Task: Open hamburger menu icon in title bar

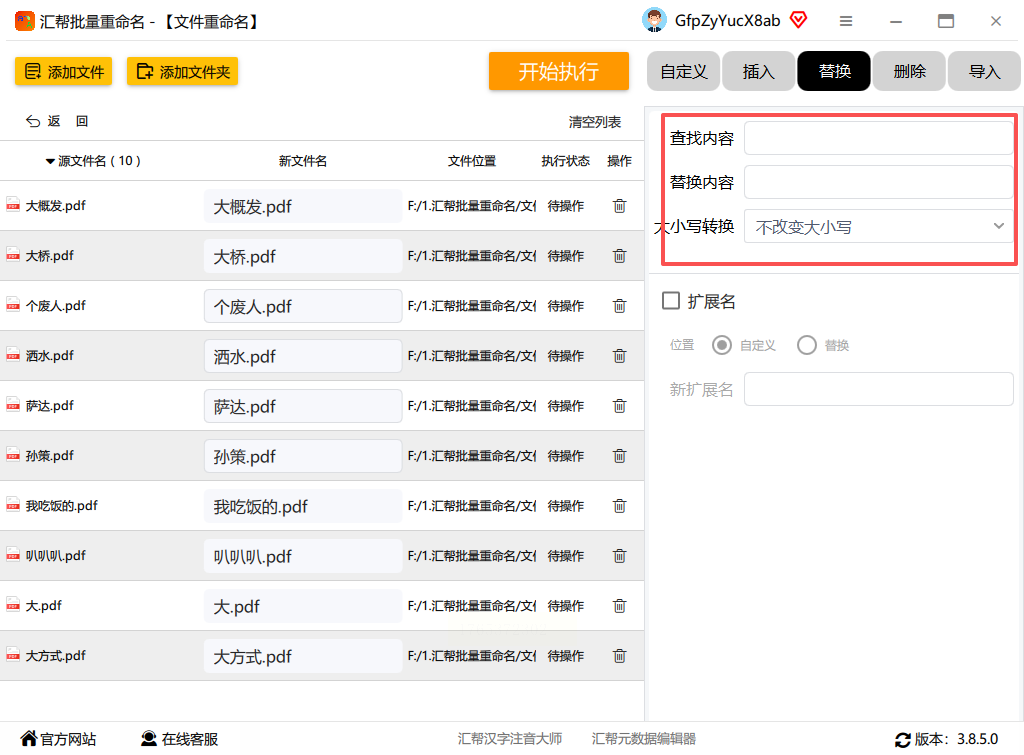Action: pyautogui.click(x=846, y=22)
